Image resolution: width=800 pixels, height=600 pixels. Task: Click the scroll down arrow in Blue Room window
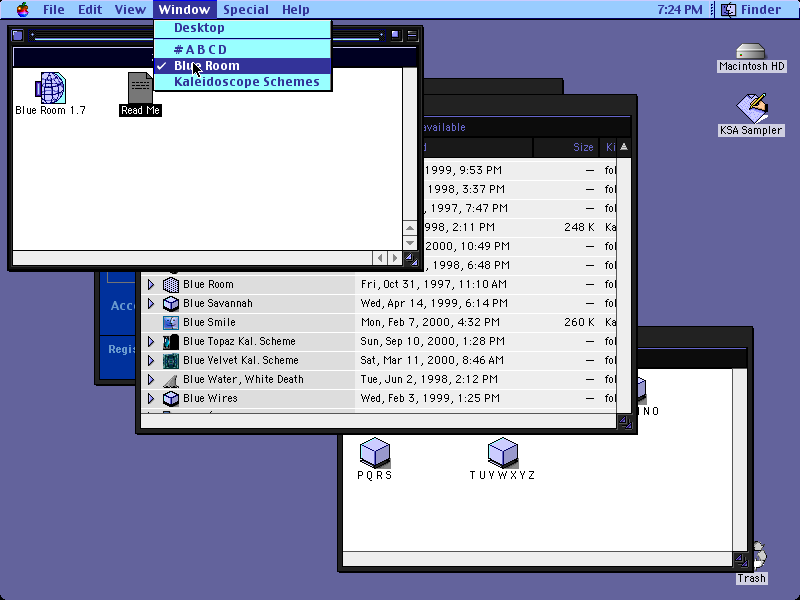click(410, 242)
